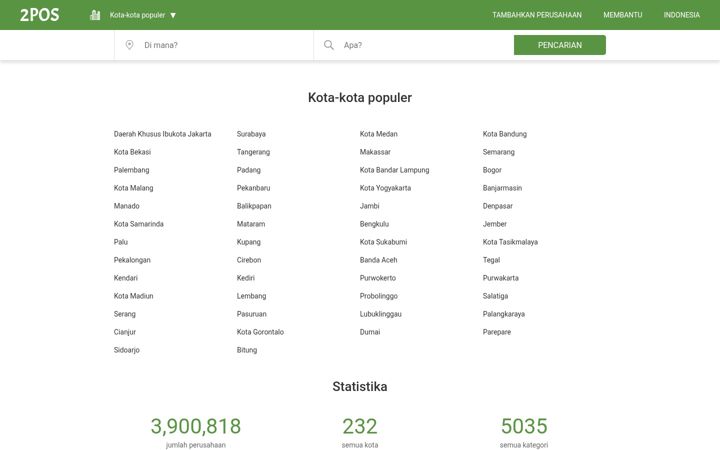The image size is (720, 450).
Task: Visit the Denpasar link
Action: [x=498, y=206]
